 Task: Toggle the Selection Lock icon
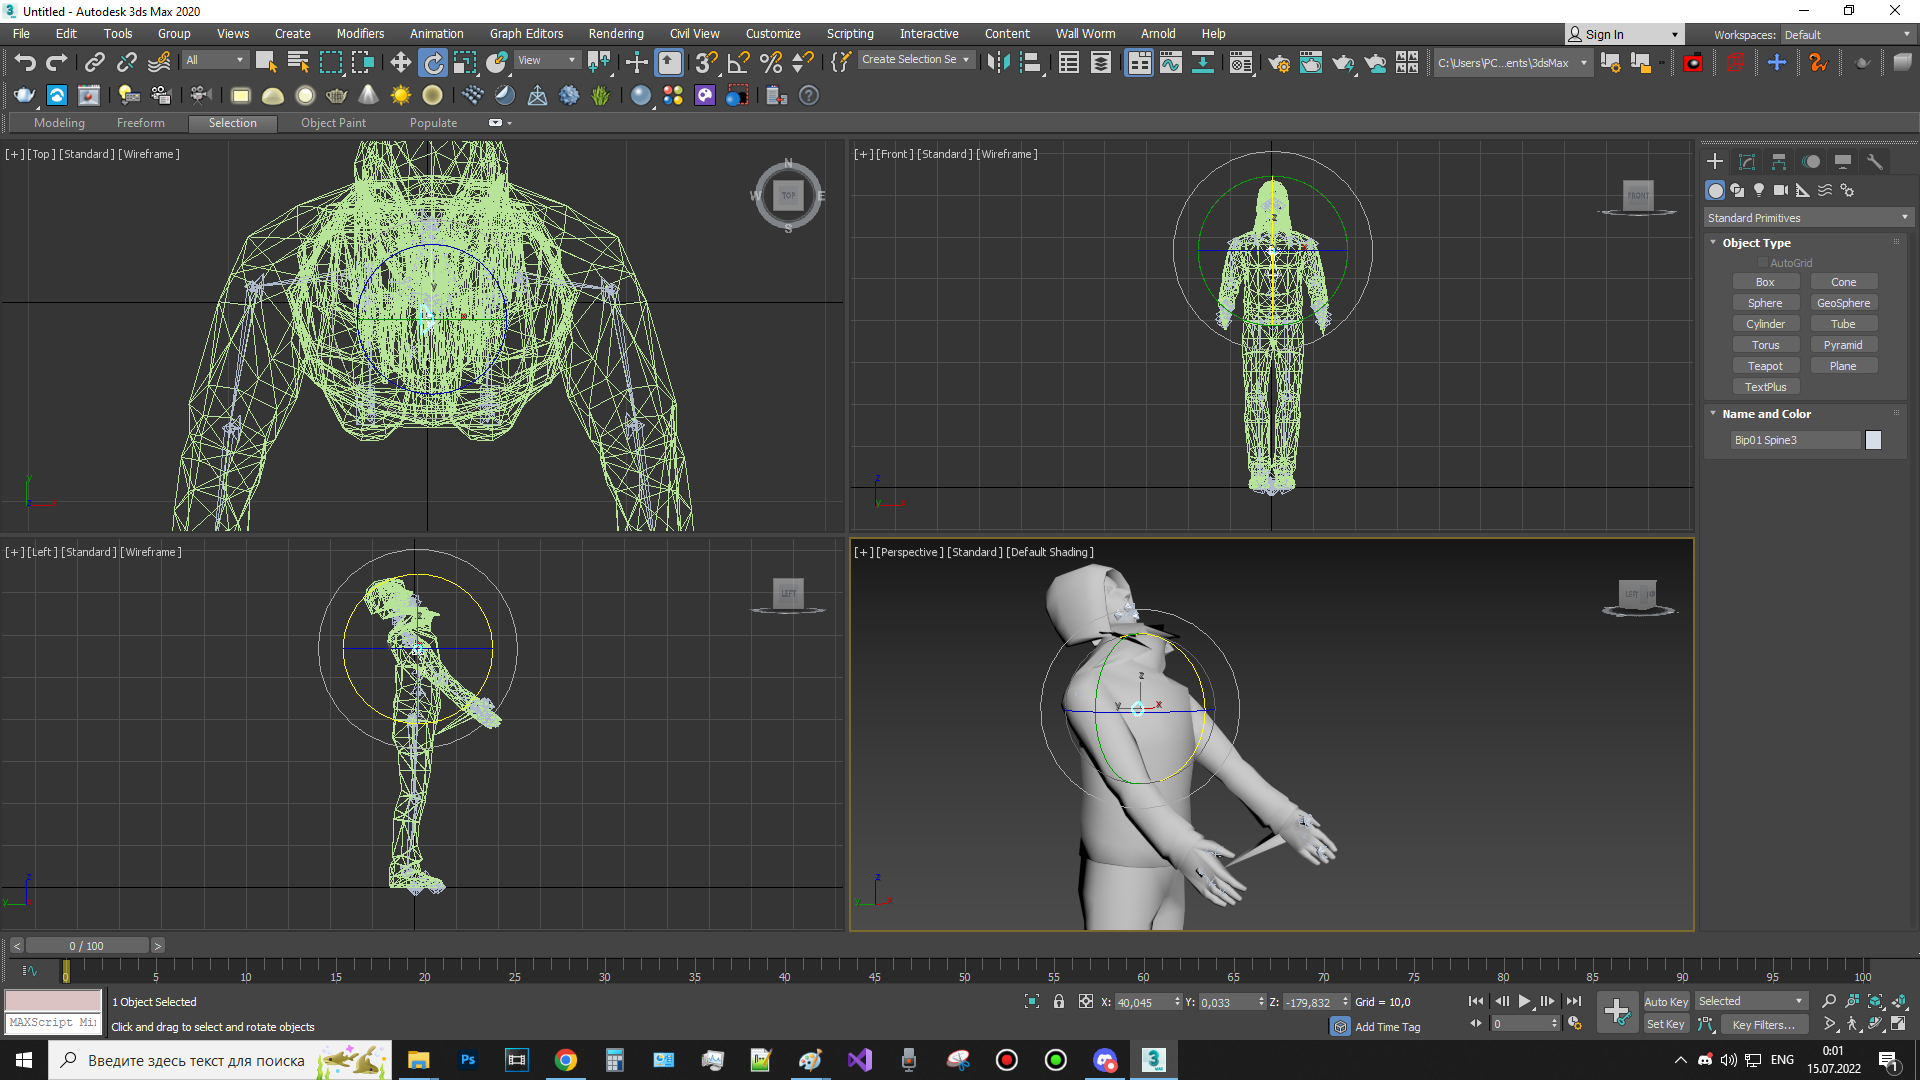click(x=1058, y=1001)
